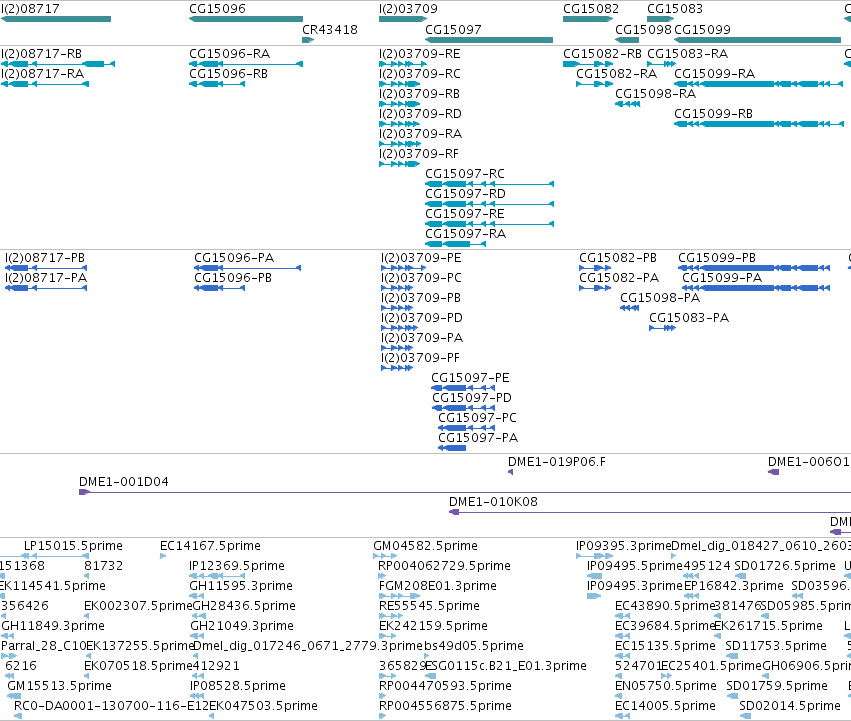Select BAC clone DME1-019P06.F
Image resolution: width=851 pixels, height=721 pixels.
point(510,472)
